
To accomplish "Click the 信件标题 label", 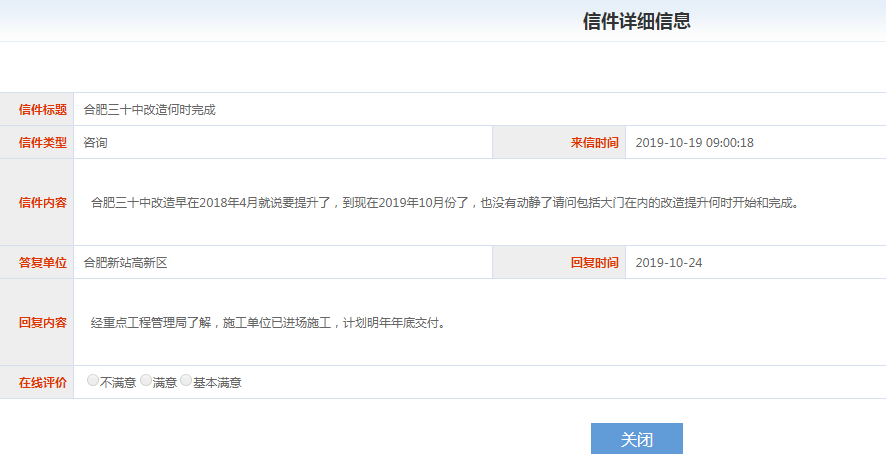I will [x=42, y=110].
